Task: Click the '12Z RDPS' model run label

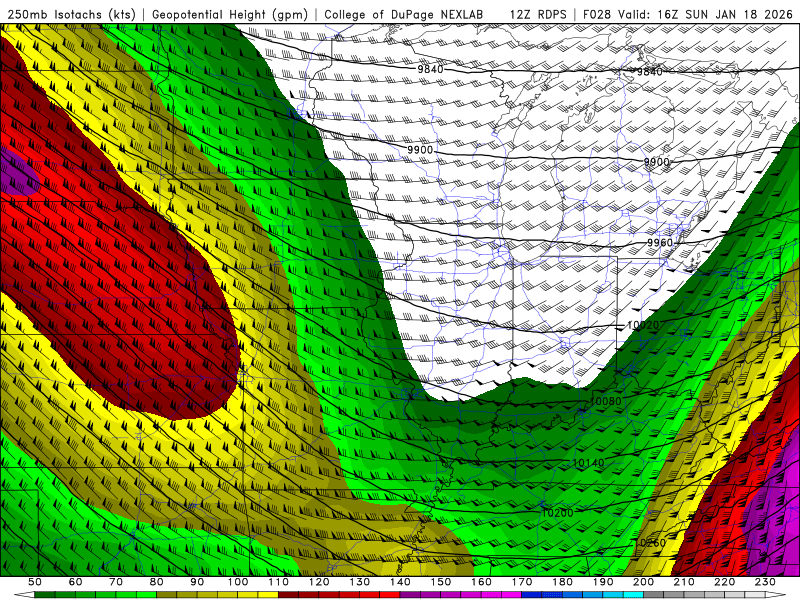Action: tap(538, 14)
